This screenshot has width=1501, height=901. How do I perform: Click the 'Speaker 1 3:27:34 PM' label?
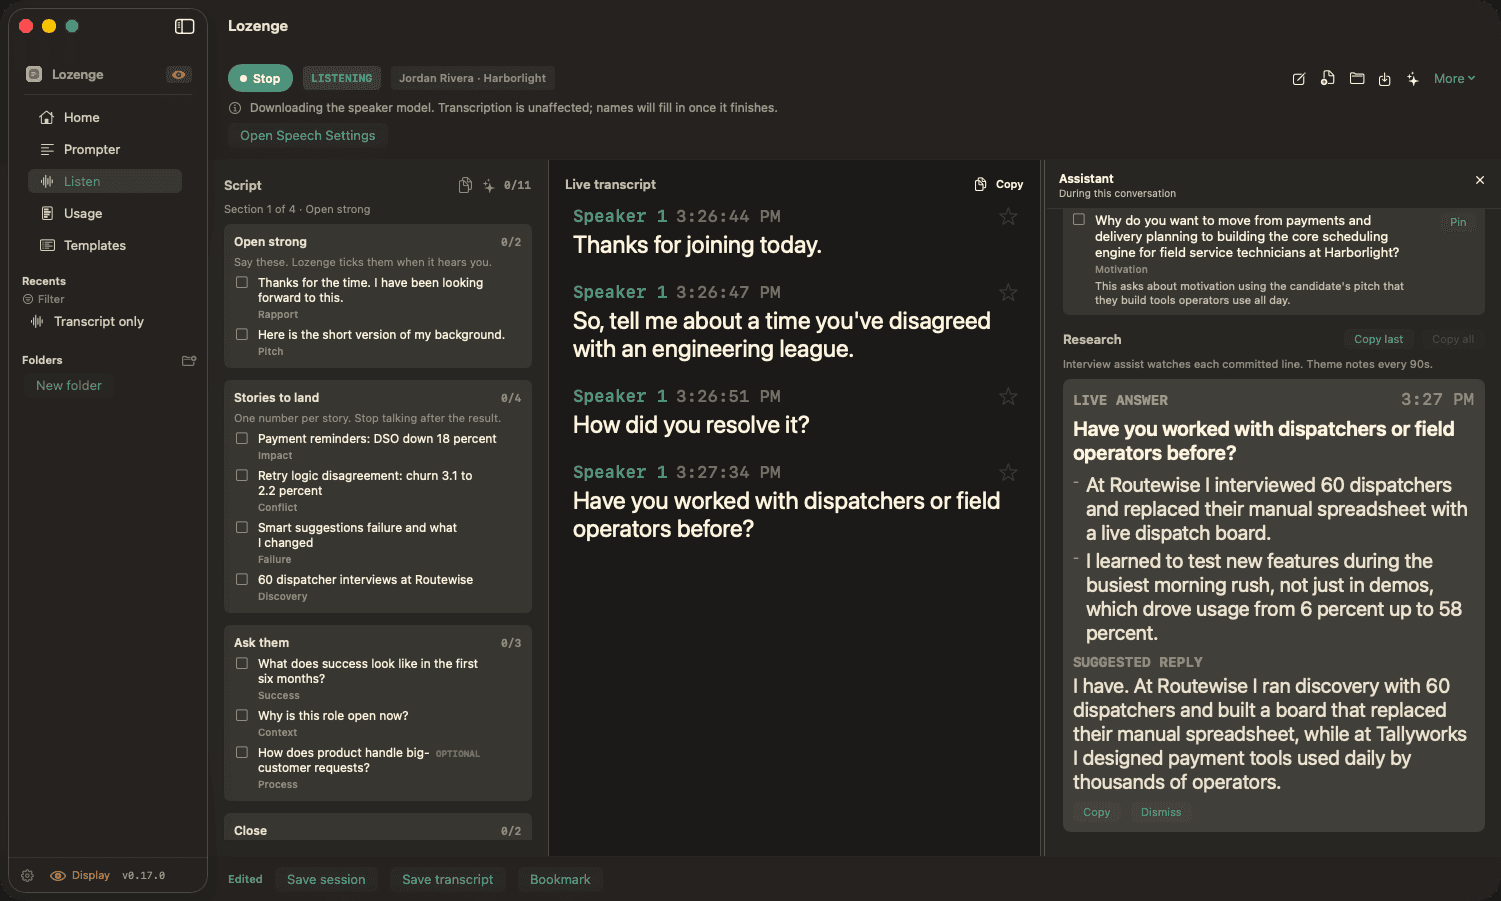[677, 472]
